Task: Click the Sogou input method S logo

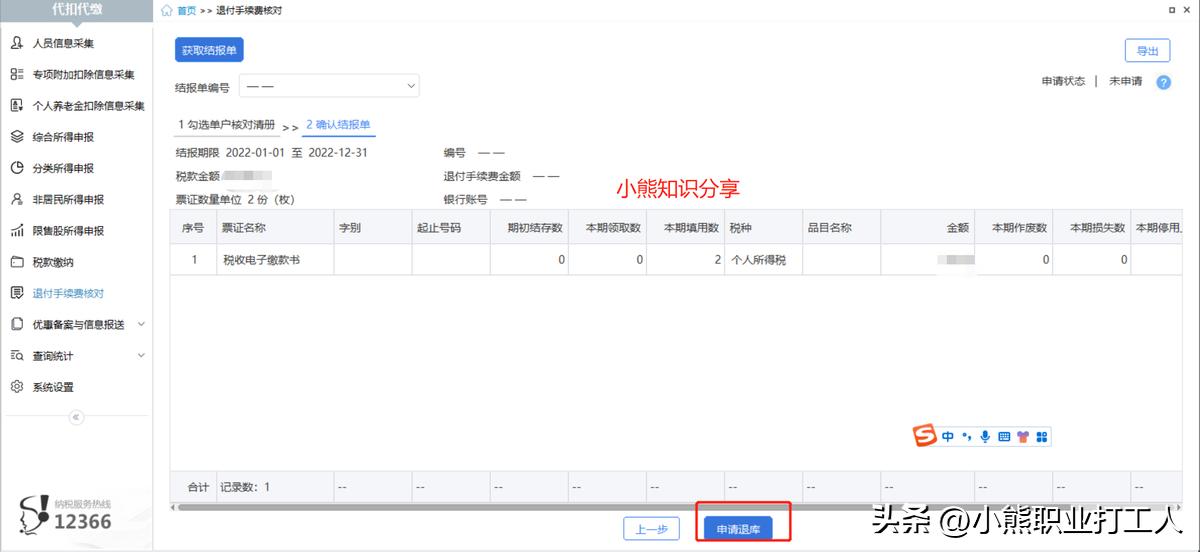Action: (x=925, y=436)
